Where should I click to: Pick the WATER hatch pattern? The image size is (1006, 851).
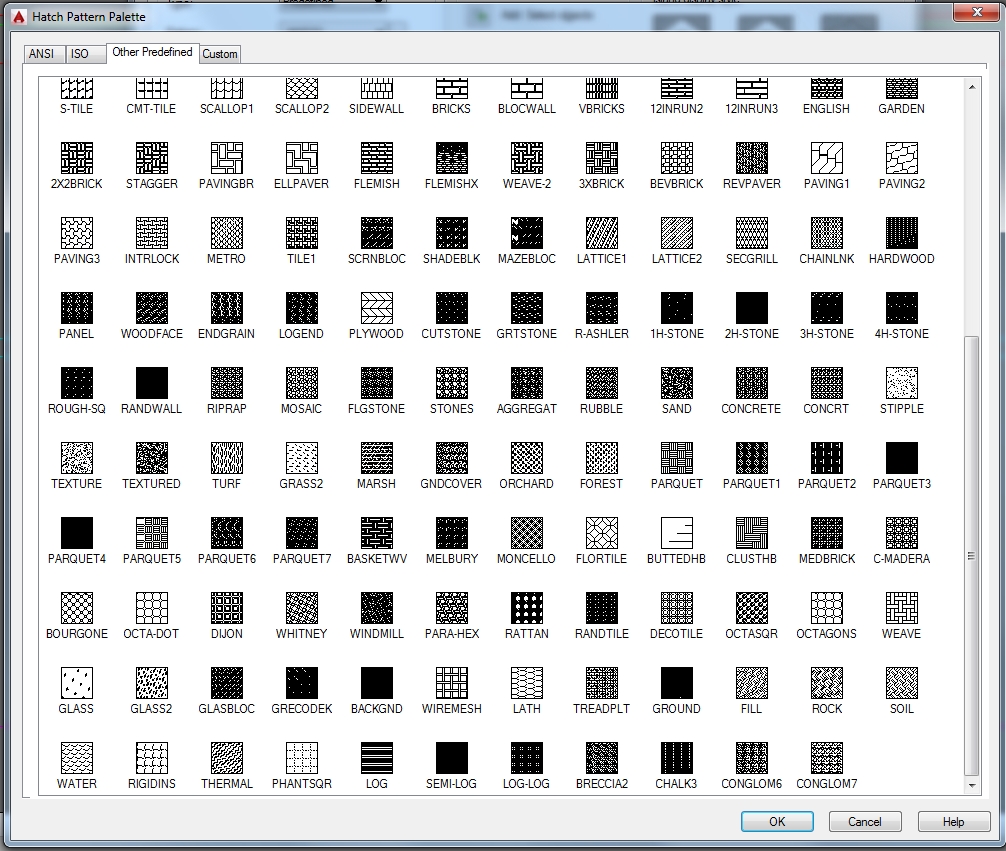[76, 759]
